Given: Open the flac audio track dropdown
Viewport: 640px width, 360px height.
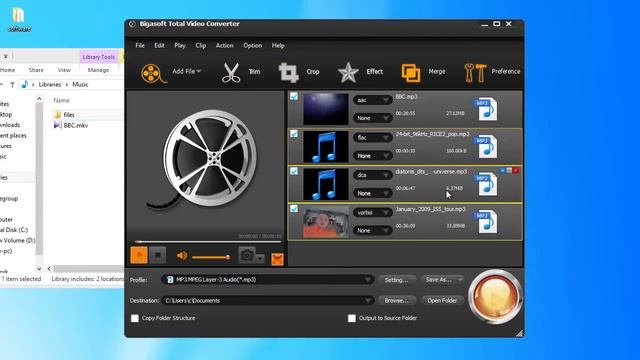Looking at the screenshot, I should click(372, 138).
